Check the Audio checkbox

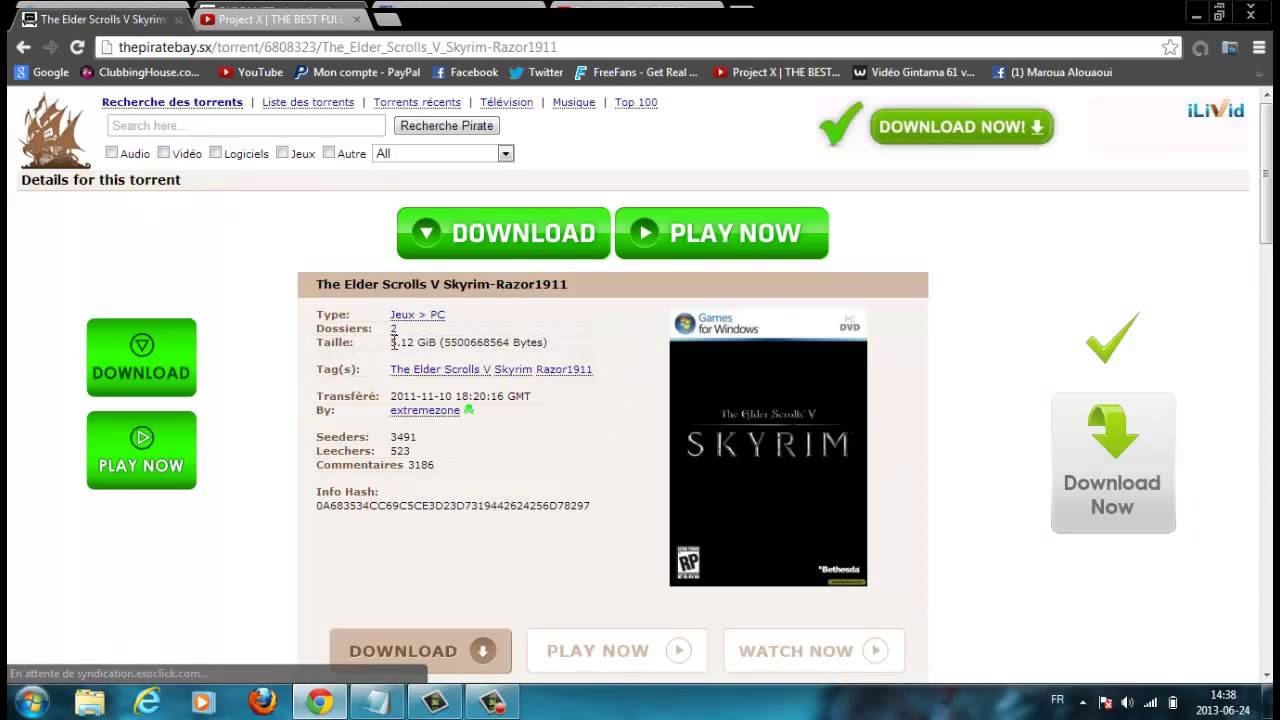[x=112, y=153]
